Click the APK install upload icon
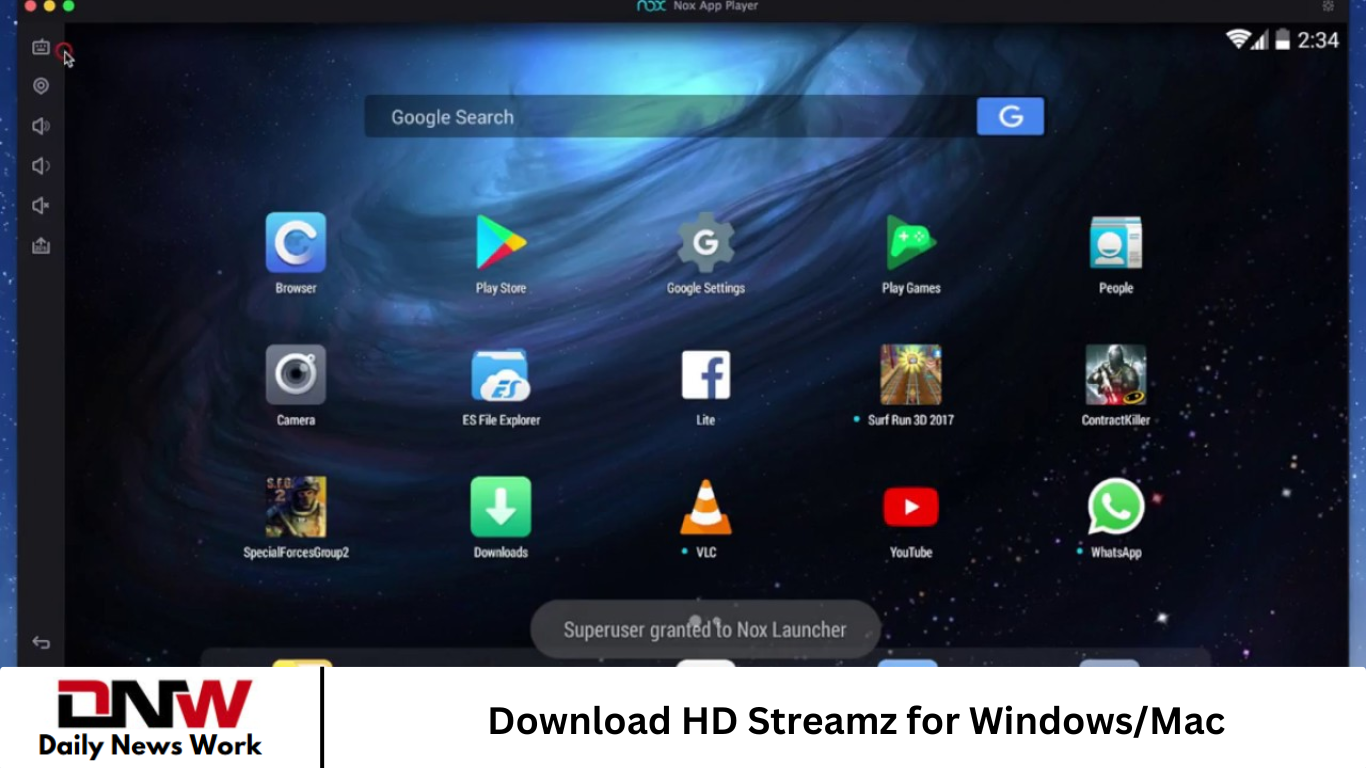Viewport: 1366px width, 768px height. 41,245
